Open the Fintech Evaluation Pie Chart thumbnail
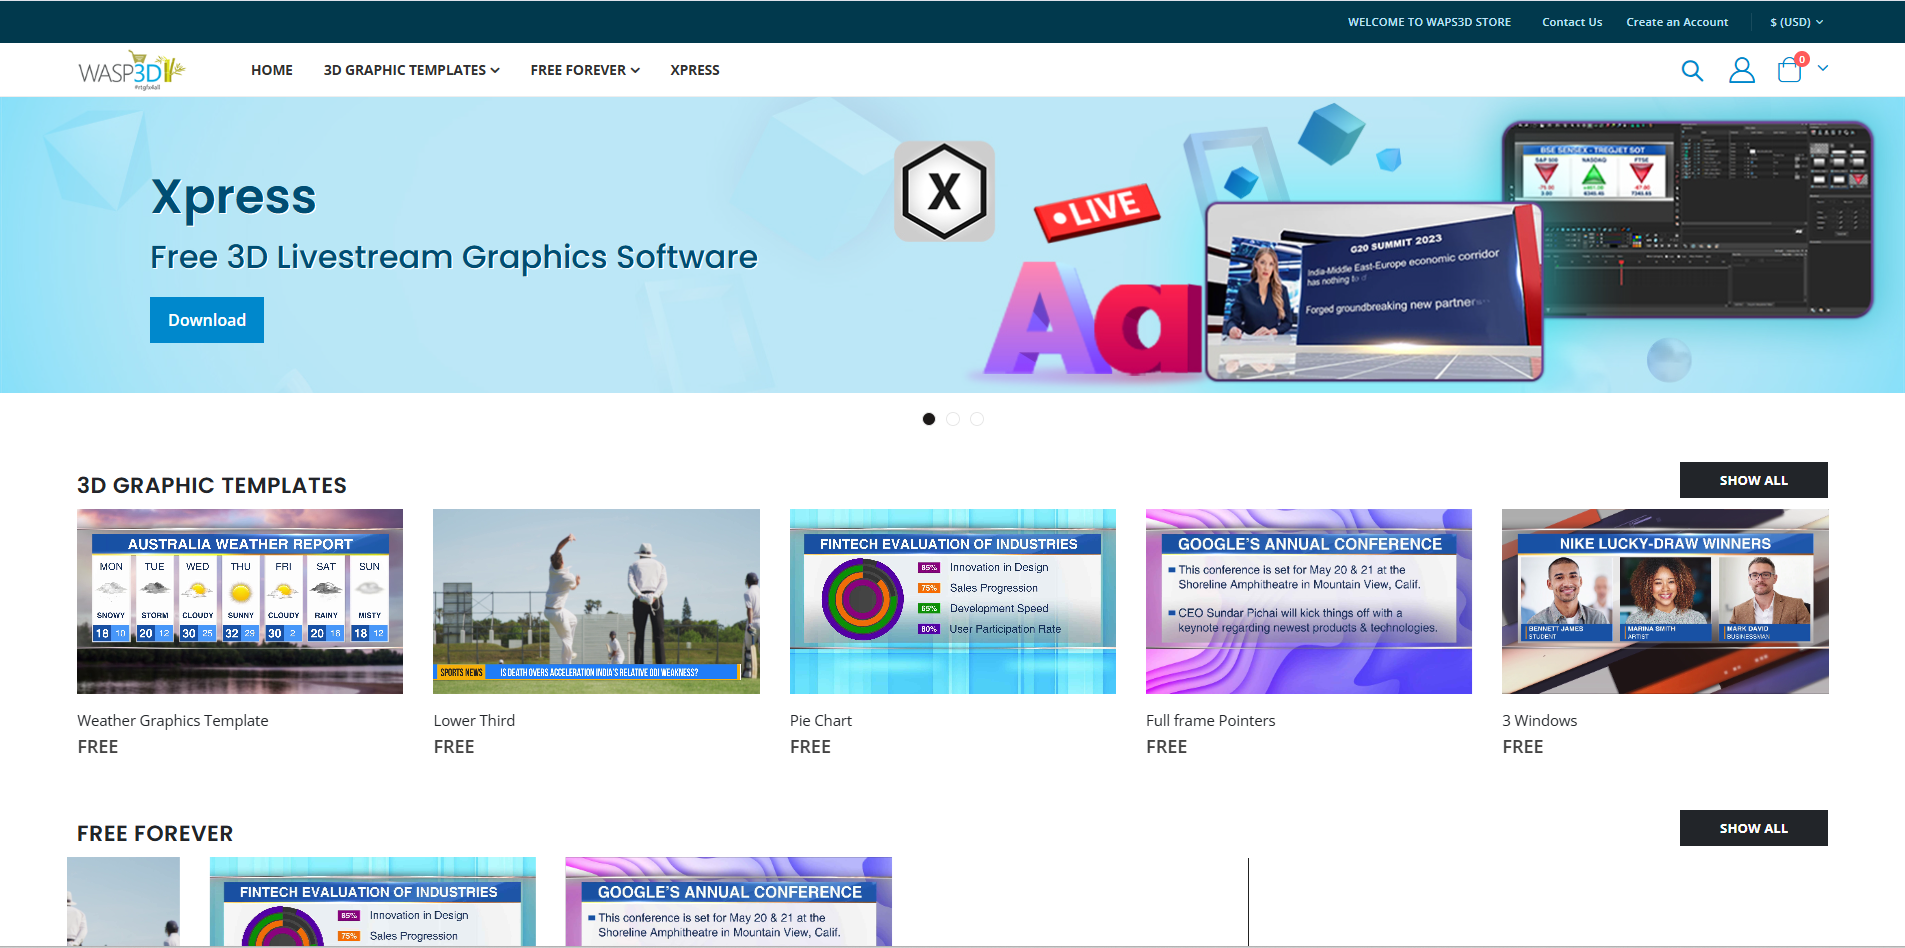The image size is (1905, 948). [x=953, y=601]
